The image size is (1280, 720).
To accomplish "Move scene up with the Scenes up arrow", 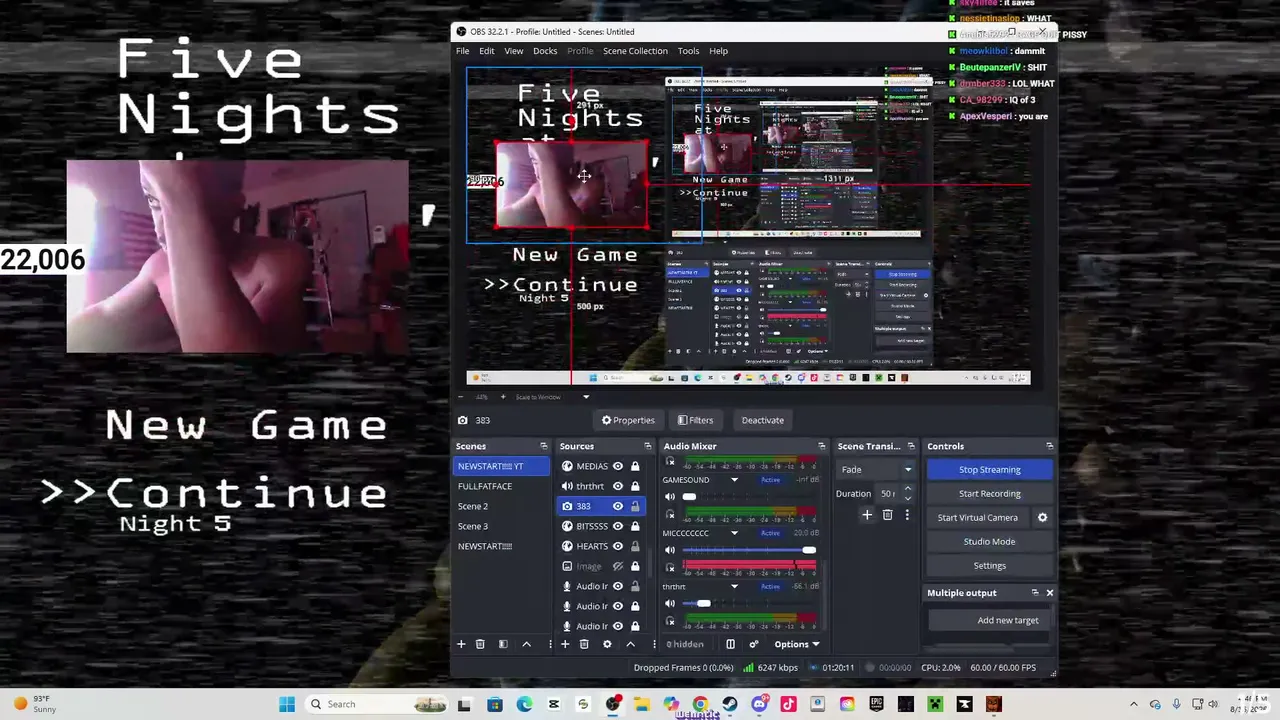I will pyautogui.click(x=526, y=644).
